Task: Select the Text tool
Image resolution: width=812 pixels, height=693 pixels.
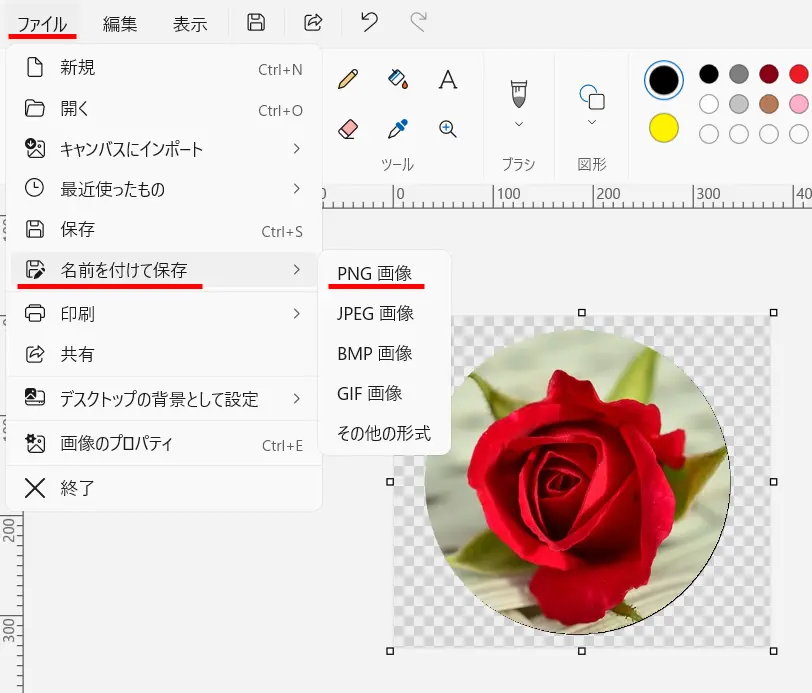Action: 448,79
